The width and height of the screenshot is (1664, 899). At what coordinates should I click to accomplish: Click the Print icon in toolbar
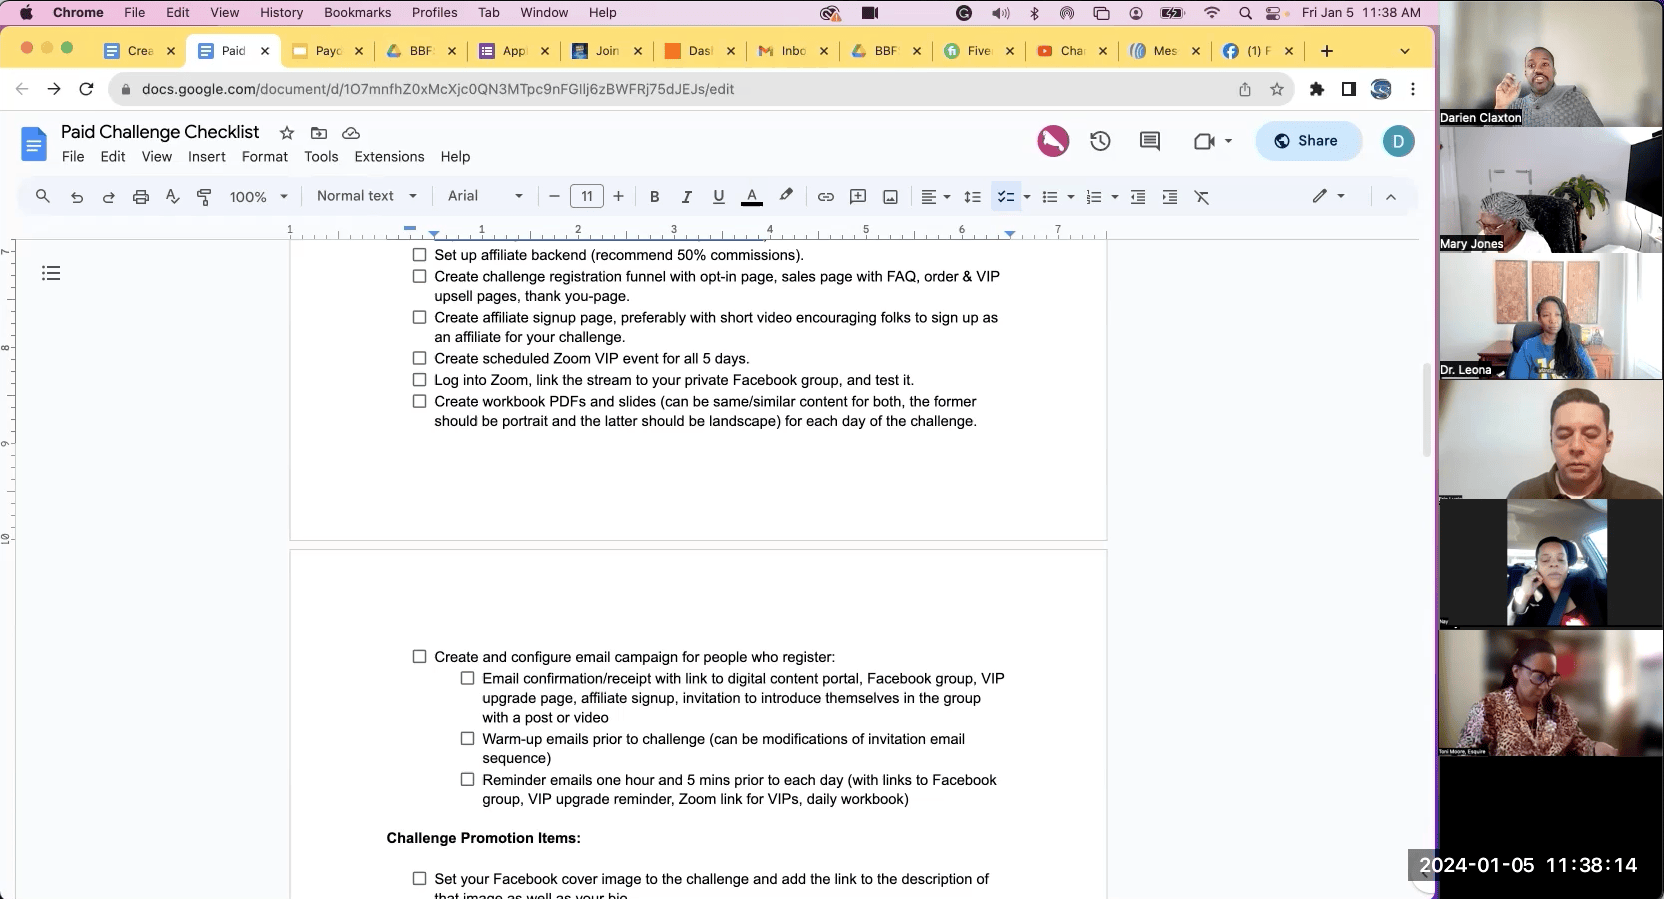(x=141, y=197)
